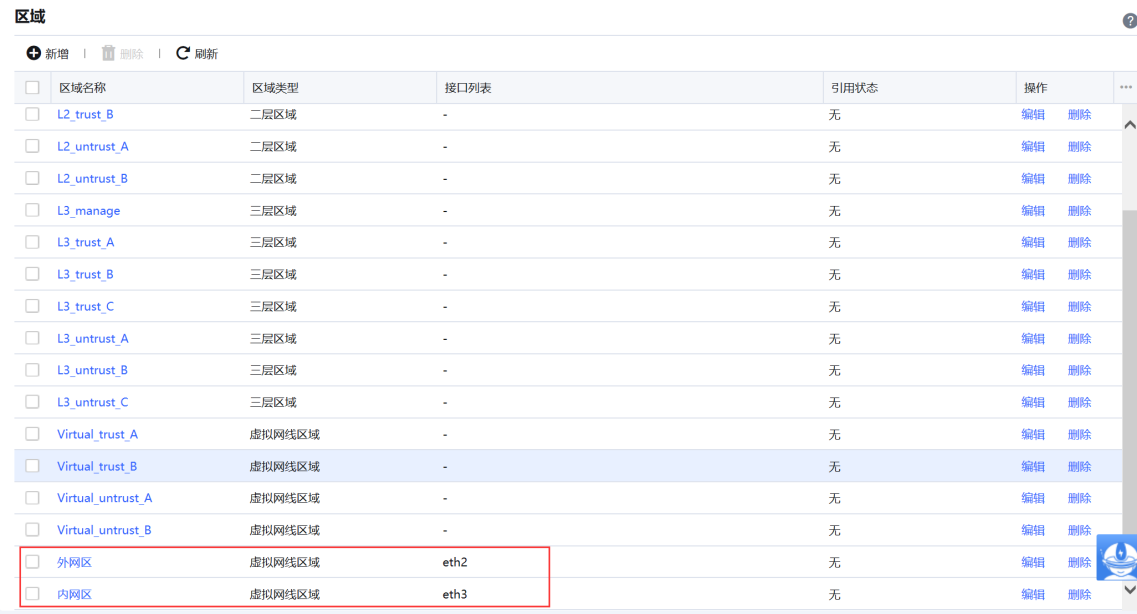Open the 内网区 zone link
The width and height of the screenshot is (1137, 614).
[74, 594]
